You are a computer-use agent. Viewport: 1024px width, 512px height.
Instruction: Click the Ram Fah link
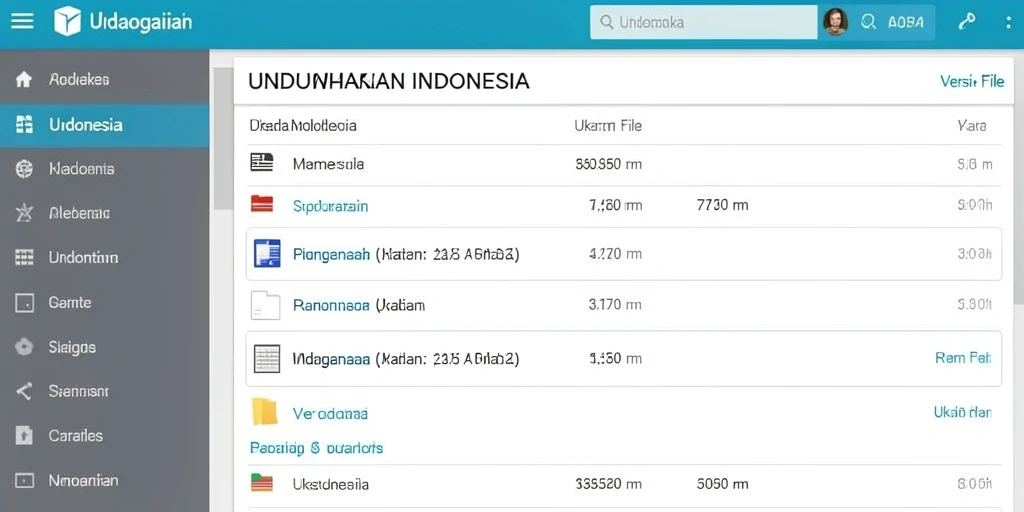click(x=963, y=358)
